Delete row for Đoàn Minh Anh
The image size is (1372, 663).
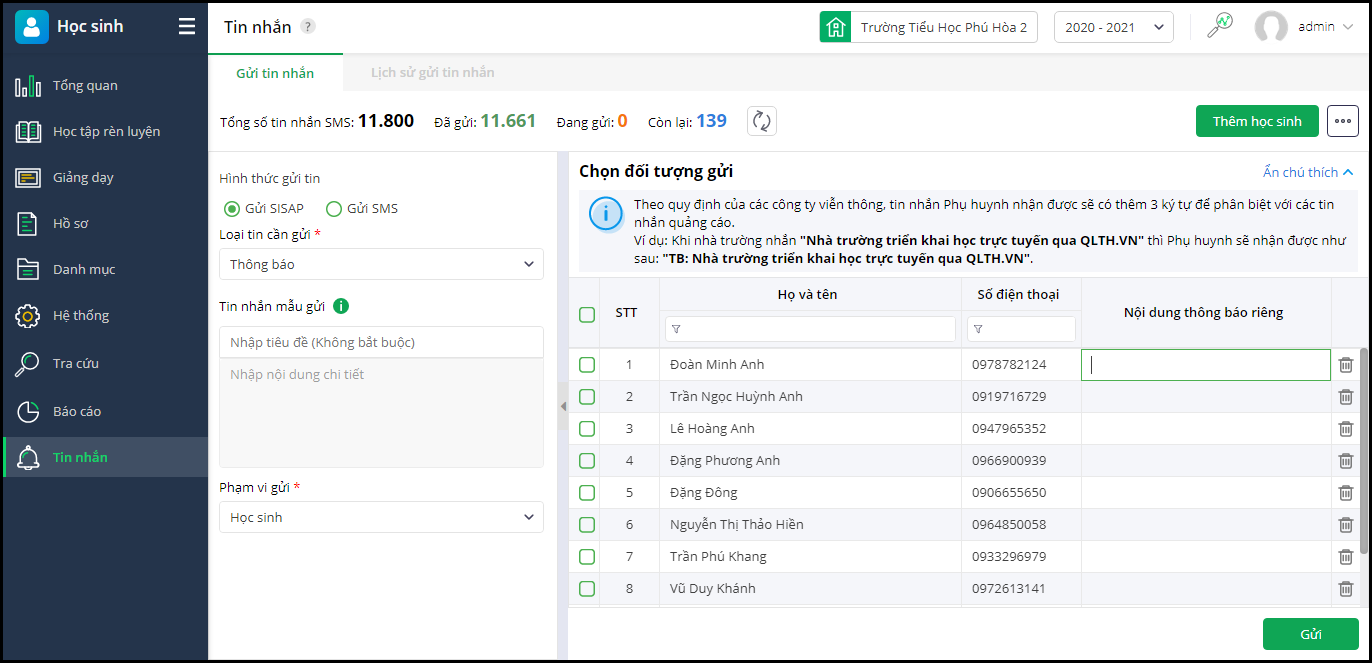click(x=1346, y=365)
